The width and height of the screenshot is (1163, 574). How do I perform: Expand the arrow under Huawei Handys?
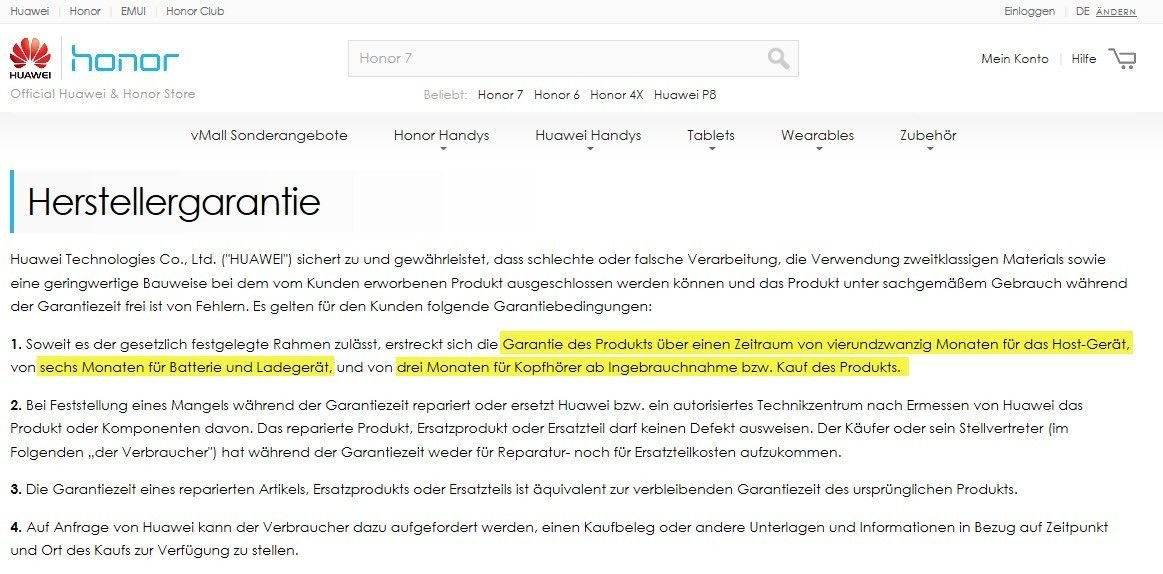[x=590, y=149]
